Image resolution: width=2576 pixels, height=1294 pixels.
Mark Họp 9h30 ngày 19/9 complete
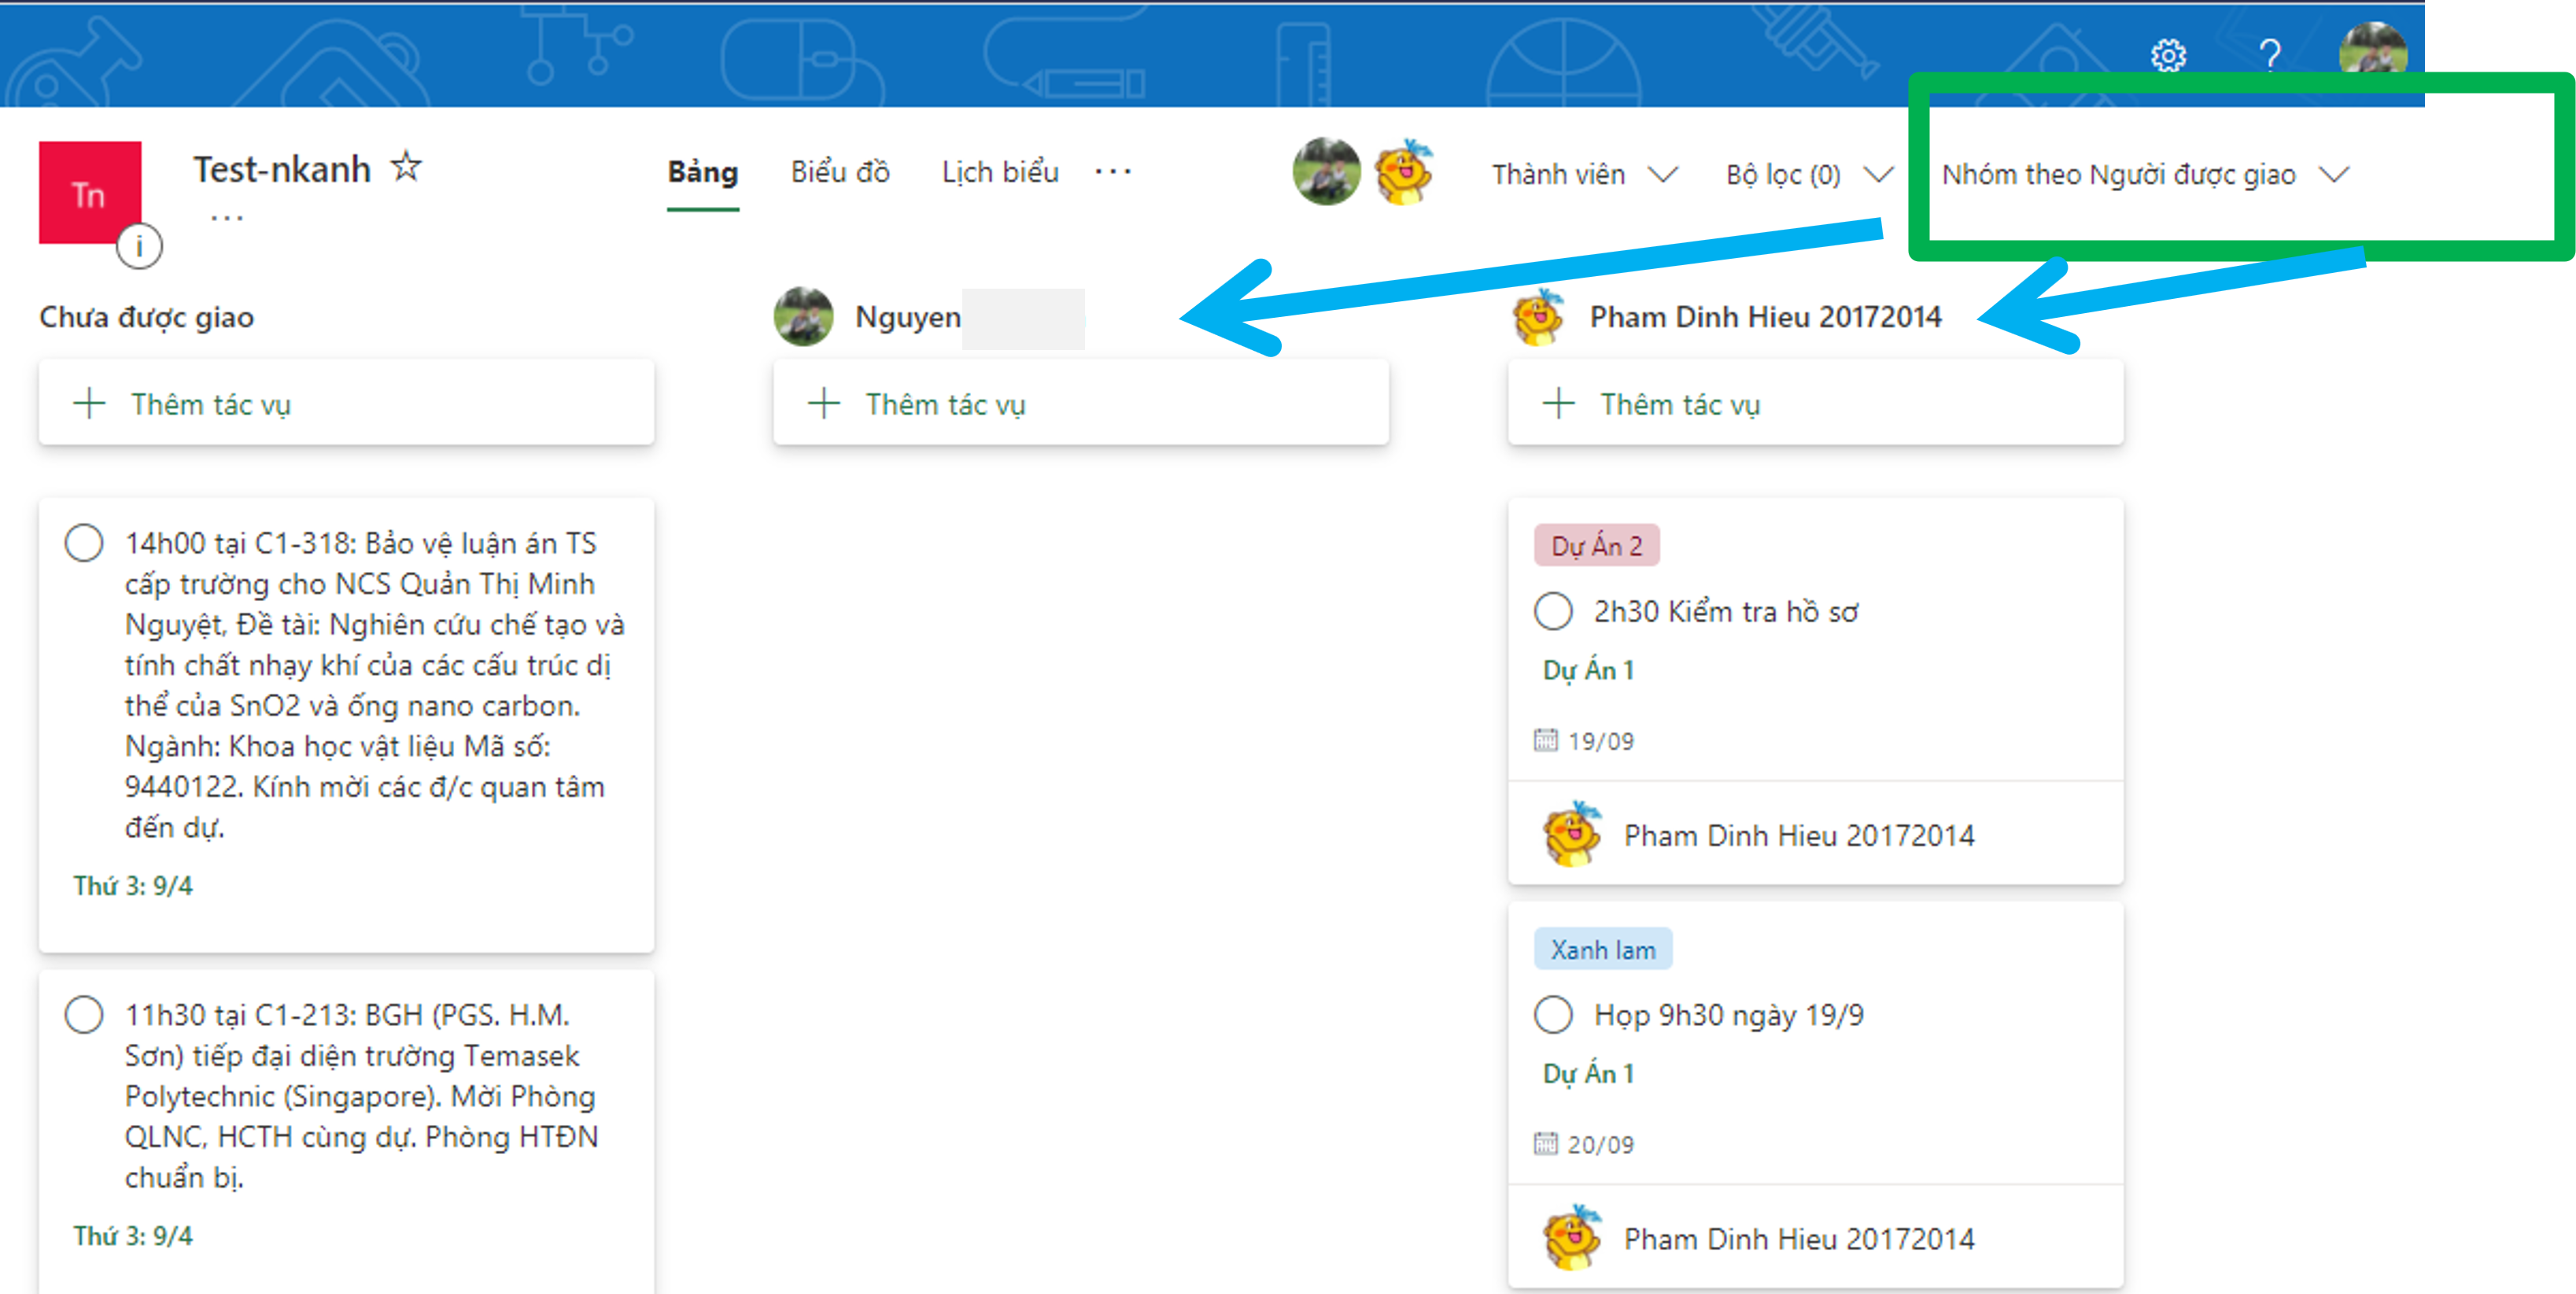pos(1553,1014)
